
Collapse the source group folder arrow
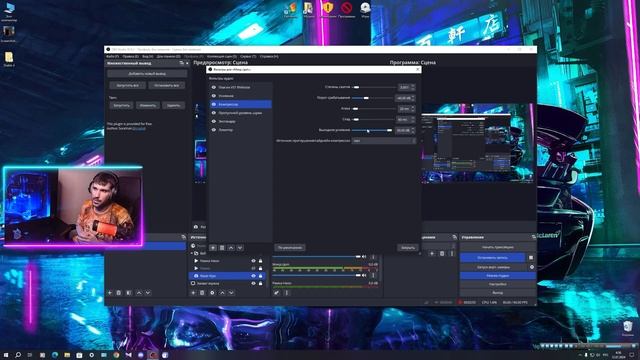tap(191, 253)
